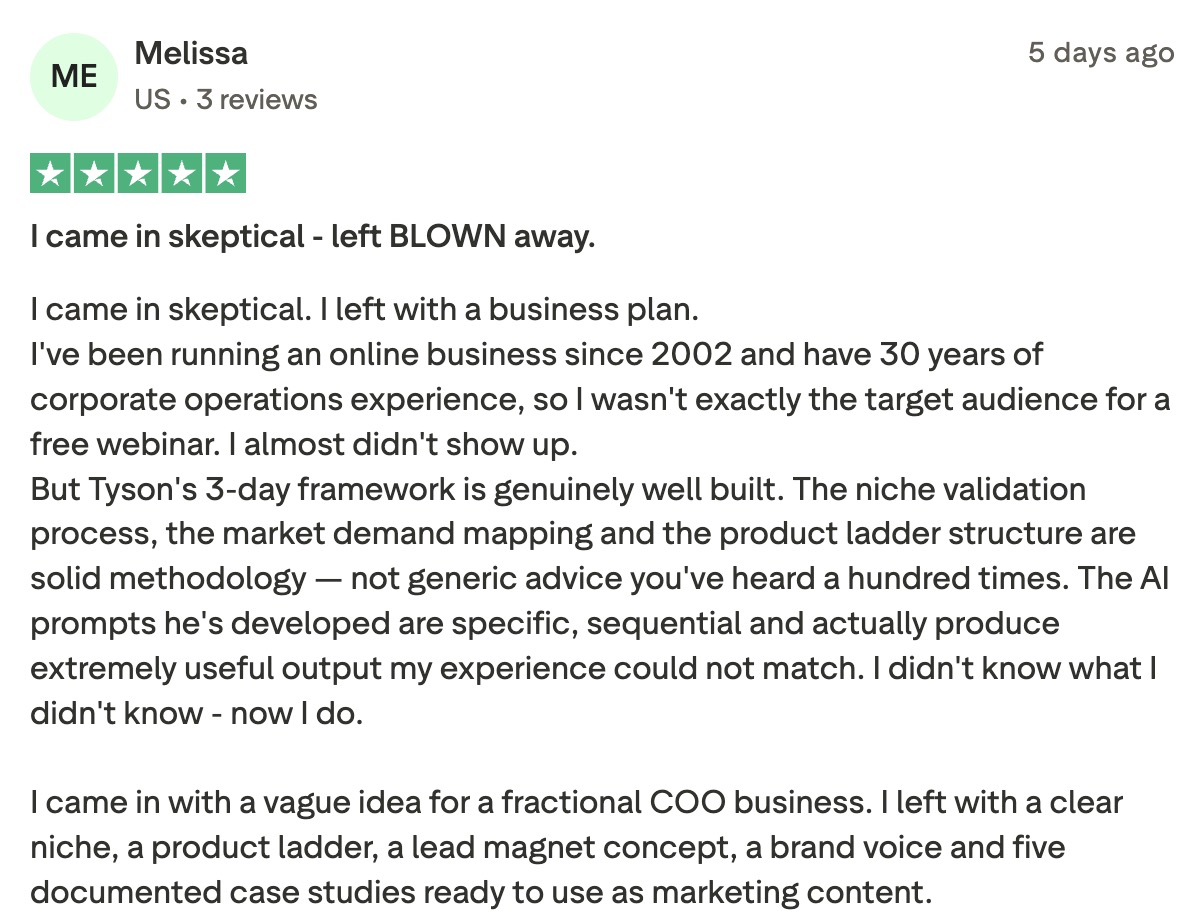Click the '3 reviews' count text
Viewport: 1200px width, 924px height.
(257, 100)
